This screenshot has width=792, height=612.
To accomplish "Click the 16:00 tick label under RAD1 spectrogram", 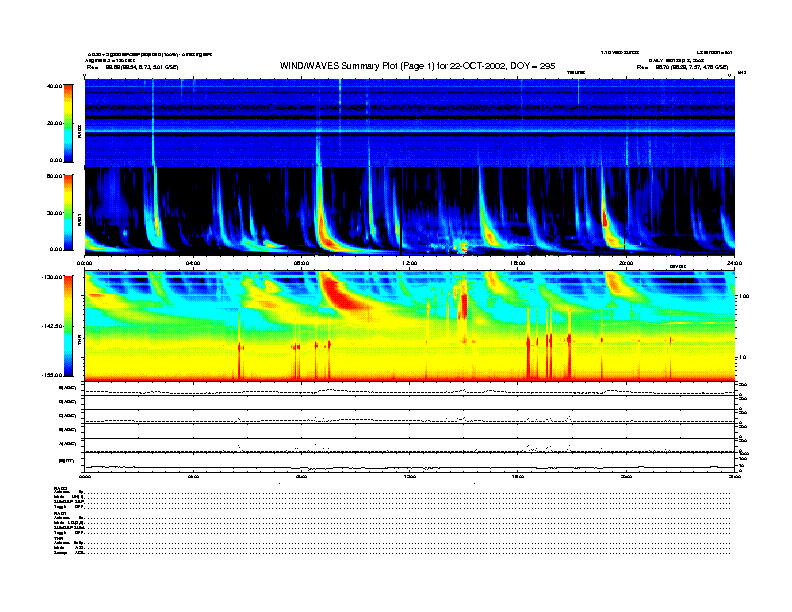I will tap(518, 263).
